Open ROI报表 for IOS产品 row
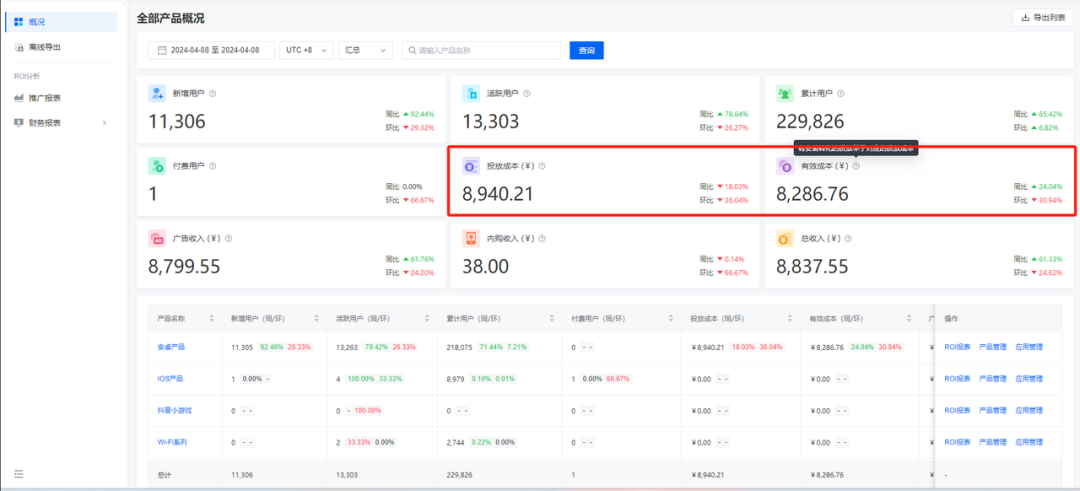 (x=957, y=379)
